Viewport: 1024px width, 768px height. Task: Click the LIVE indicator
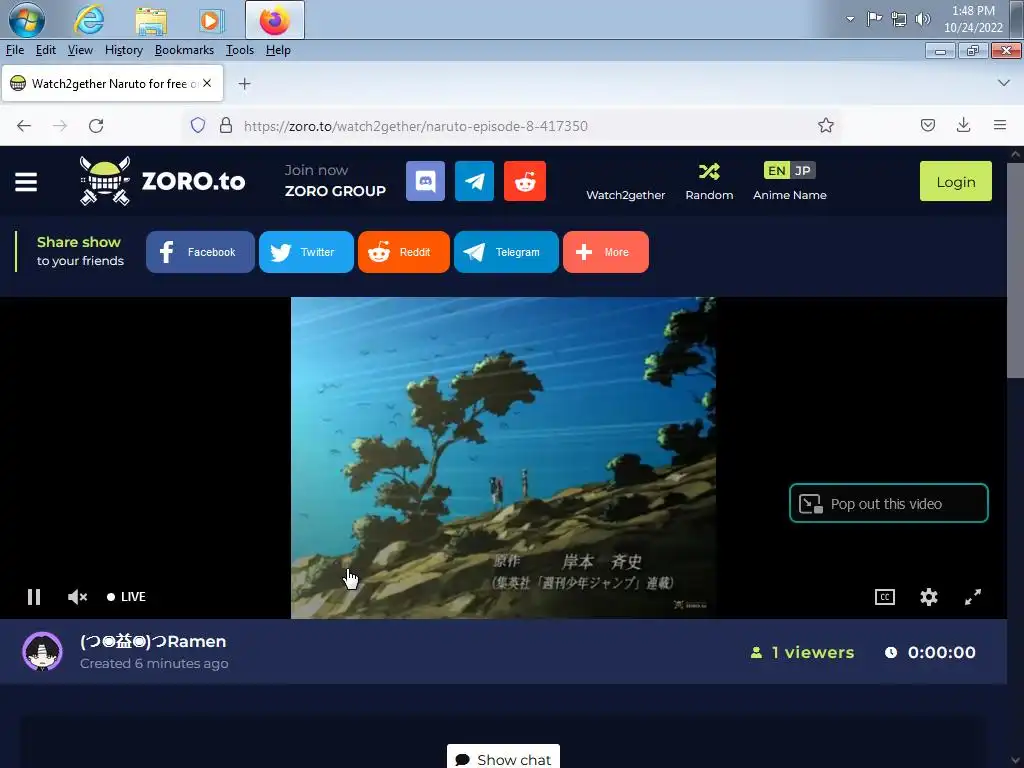(127, 597)
